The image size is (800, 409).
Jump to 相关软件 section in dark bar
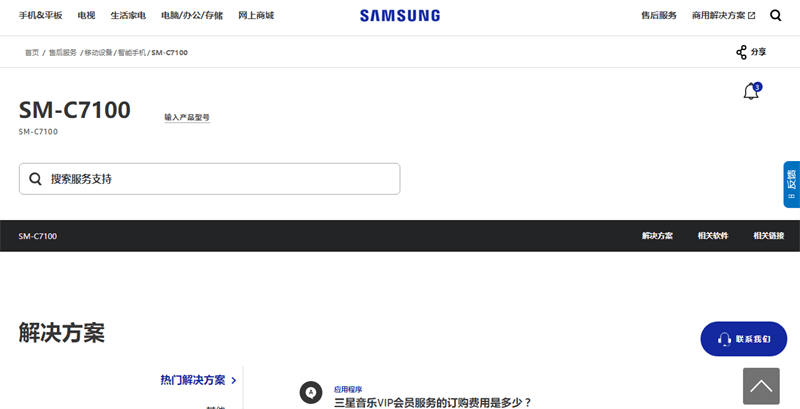713,236
